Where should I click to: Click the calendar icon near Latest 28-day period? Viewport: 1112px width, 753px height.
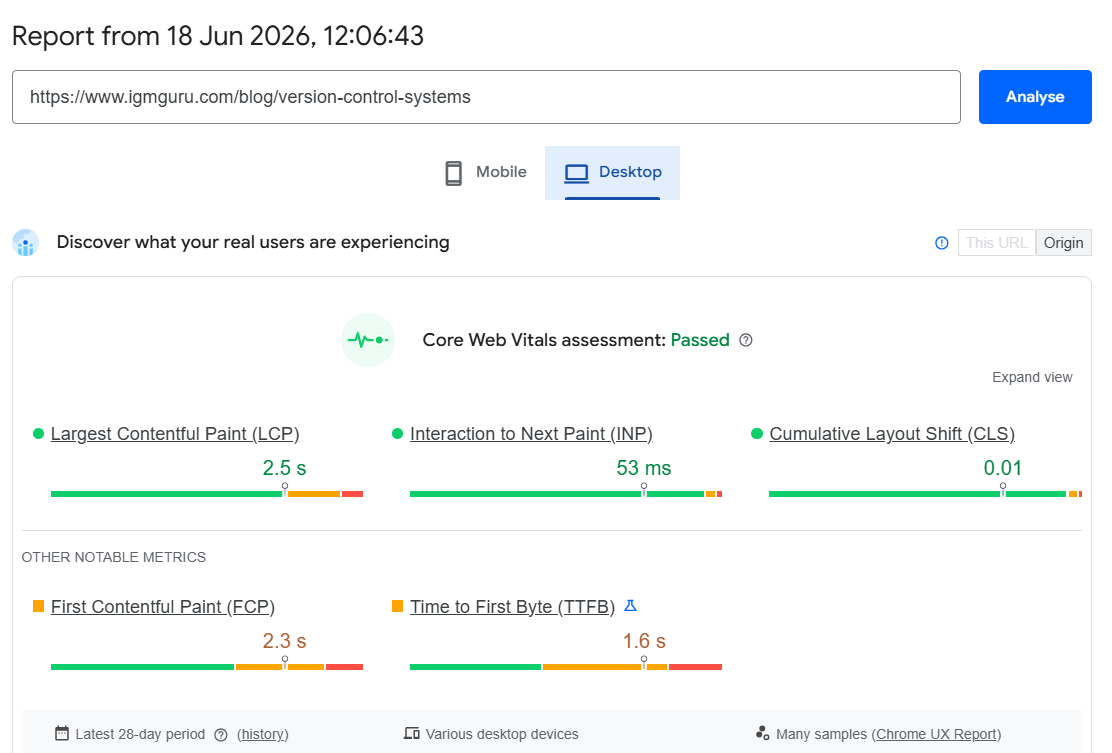click(62, 733)
